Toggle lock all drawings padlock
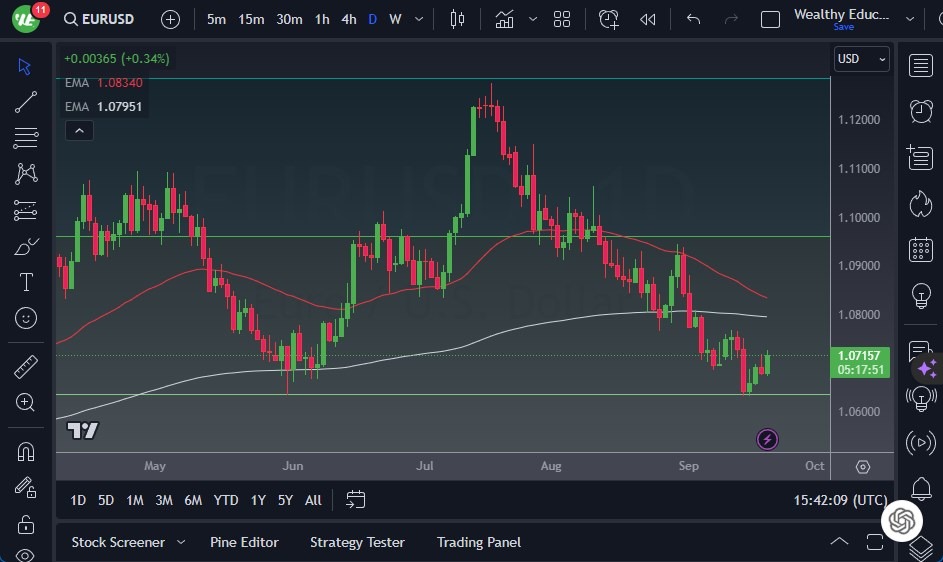Viewport: 943px width, 562px height. [26, 524]
